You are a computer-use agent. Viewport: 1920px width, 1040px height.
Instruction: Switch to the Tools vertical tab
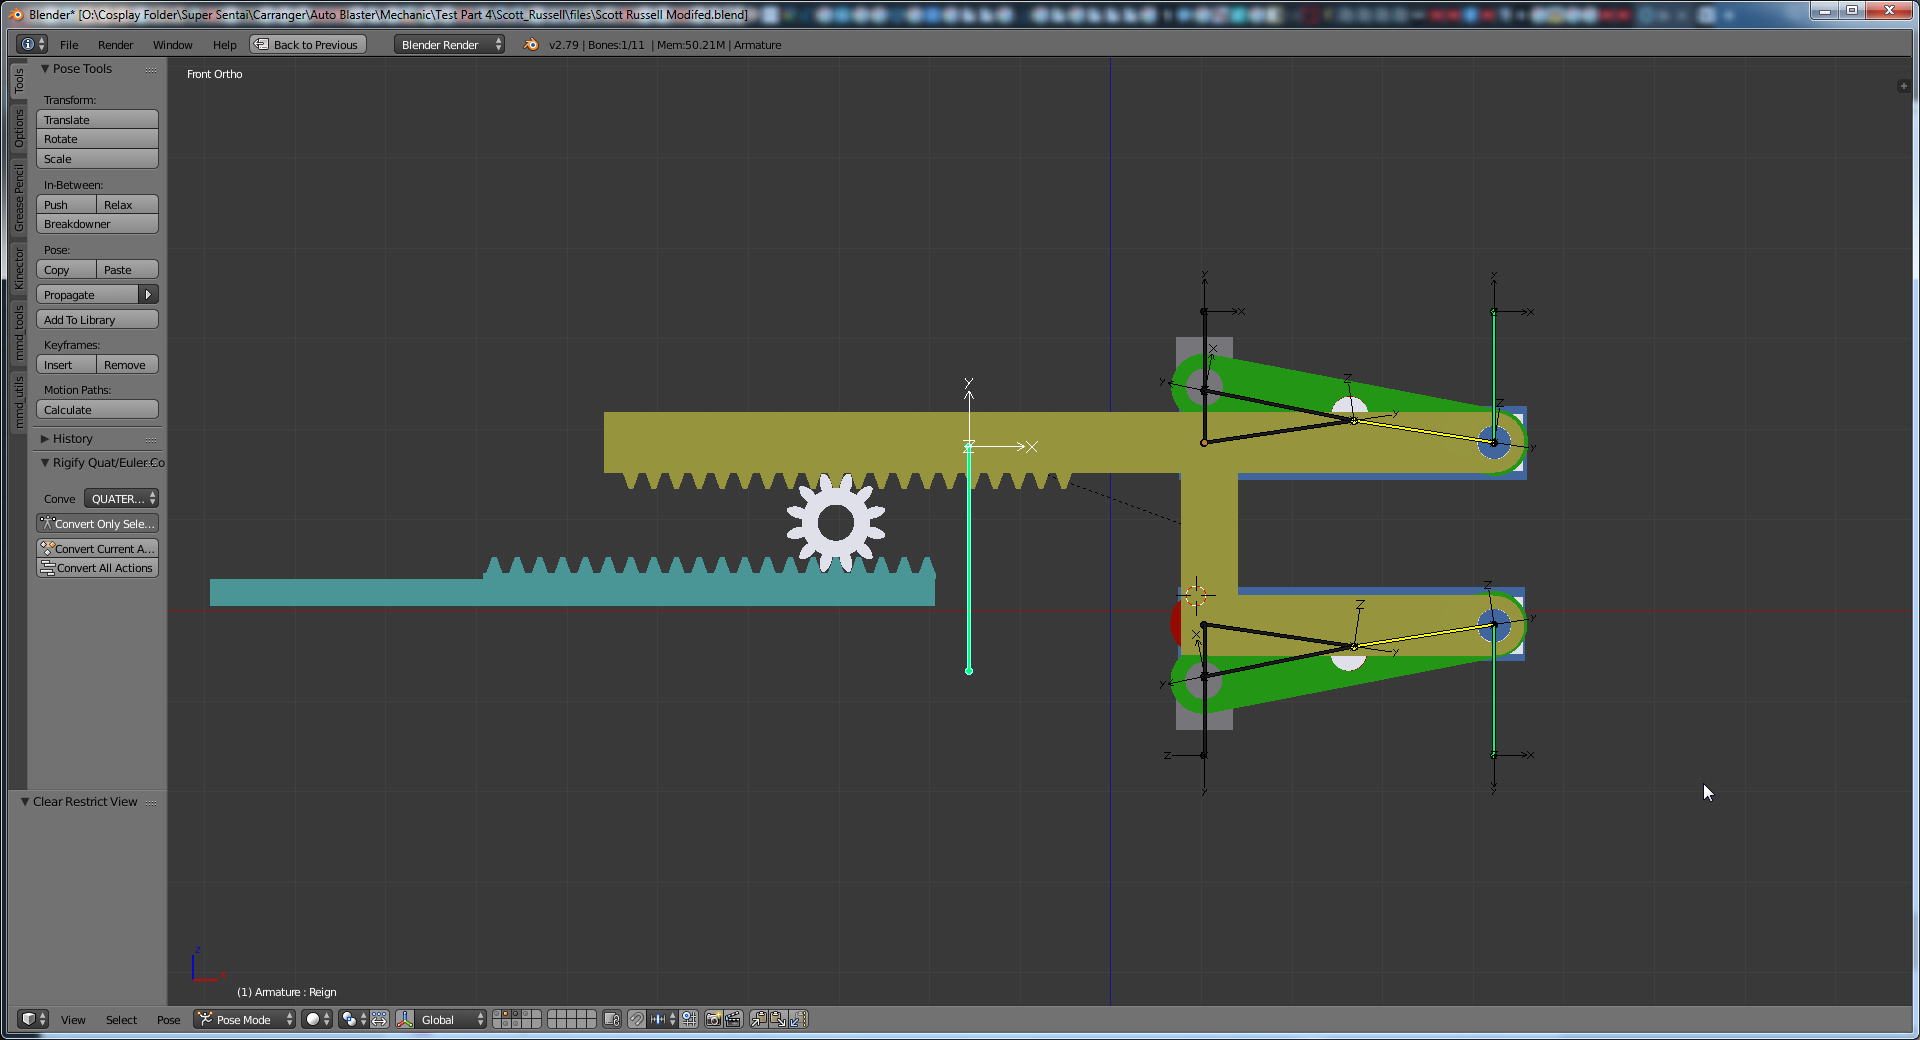[x=18, y=80]
